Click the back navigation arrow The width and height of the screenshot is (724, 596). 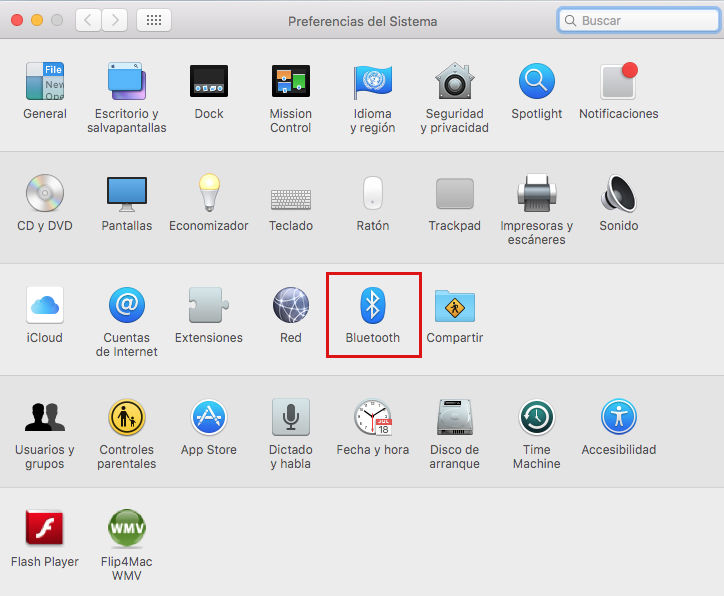89,20
